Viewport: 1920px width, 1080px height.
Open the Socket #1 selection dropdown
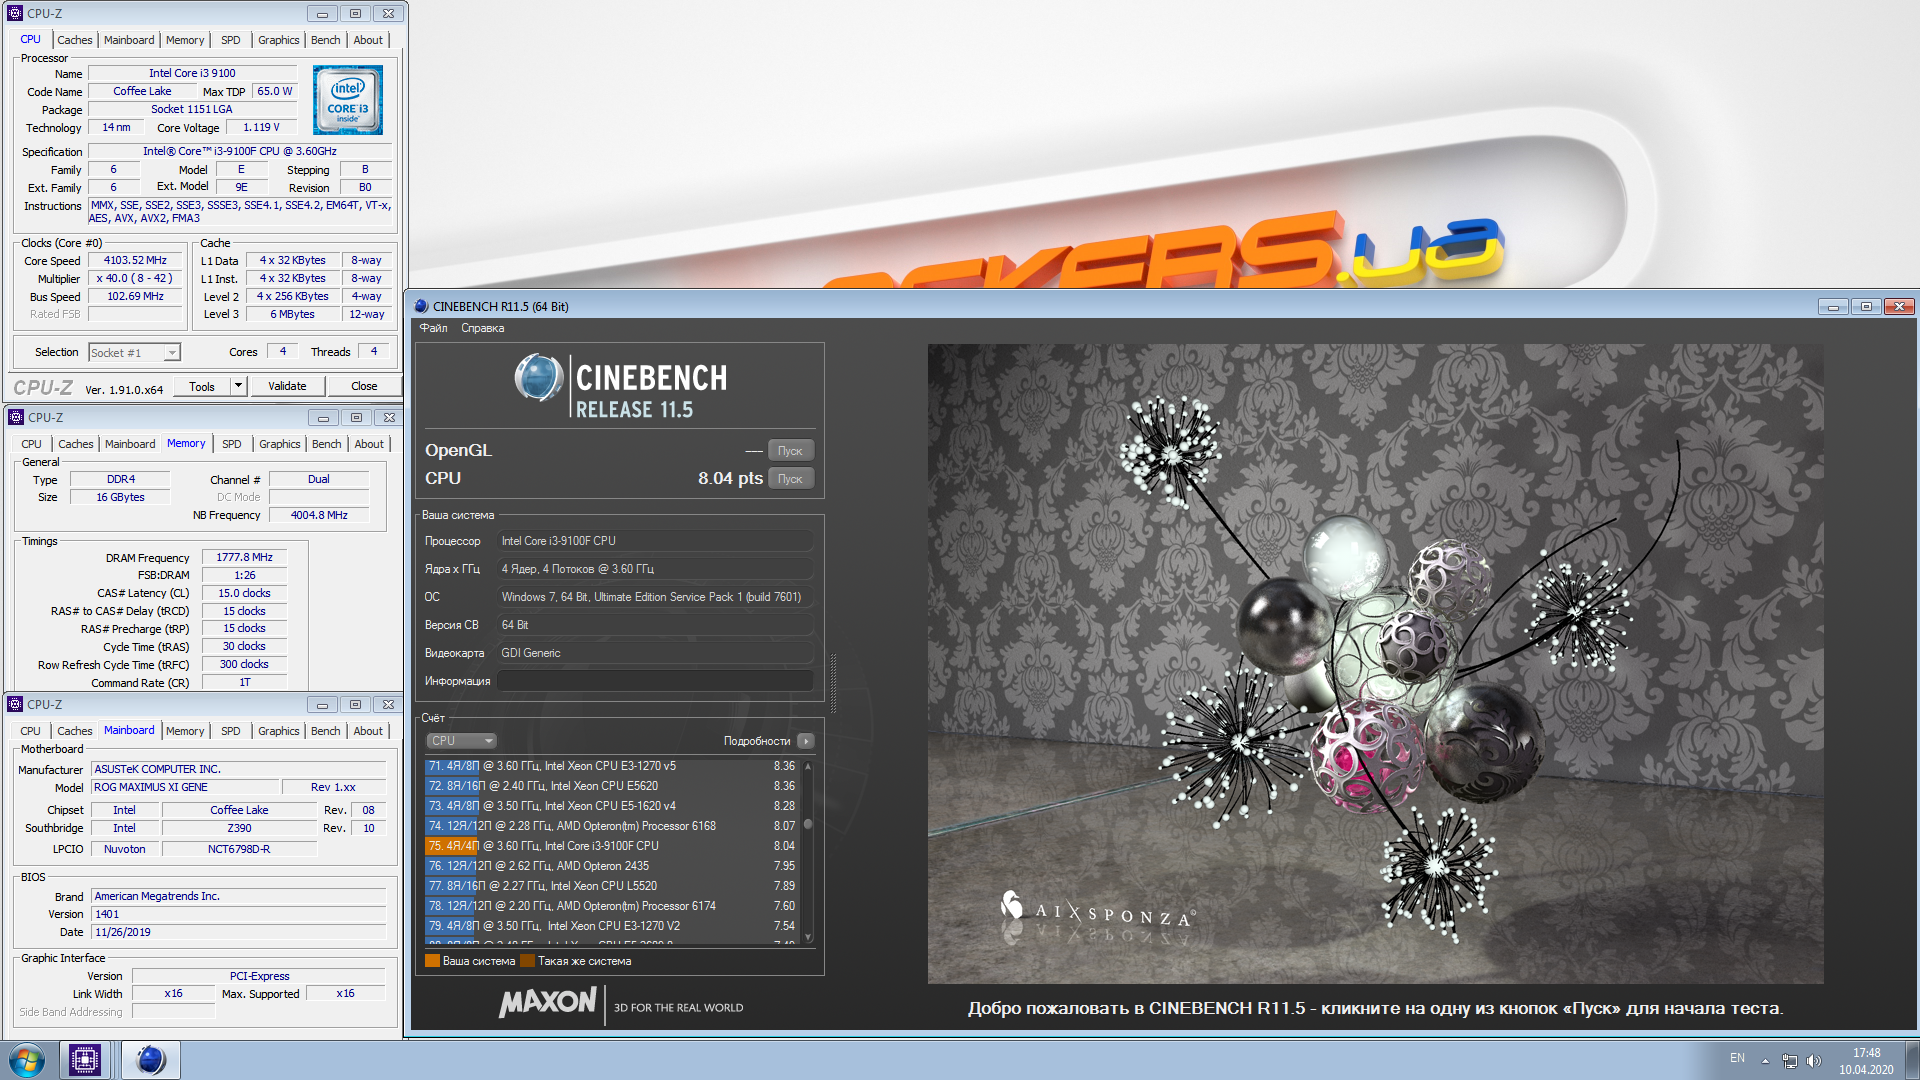coord(172,352)
